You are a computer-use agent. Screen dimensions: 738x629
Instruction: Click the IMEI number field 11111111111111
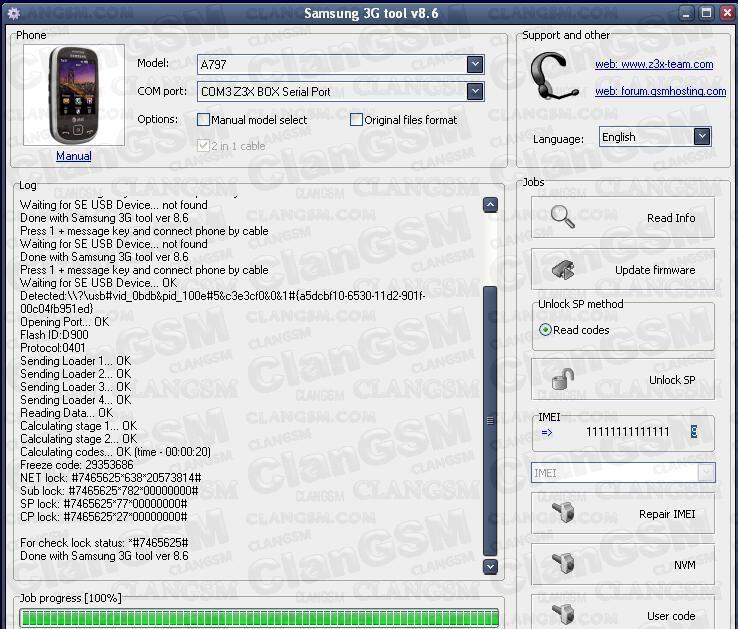[x=627, y=432]
